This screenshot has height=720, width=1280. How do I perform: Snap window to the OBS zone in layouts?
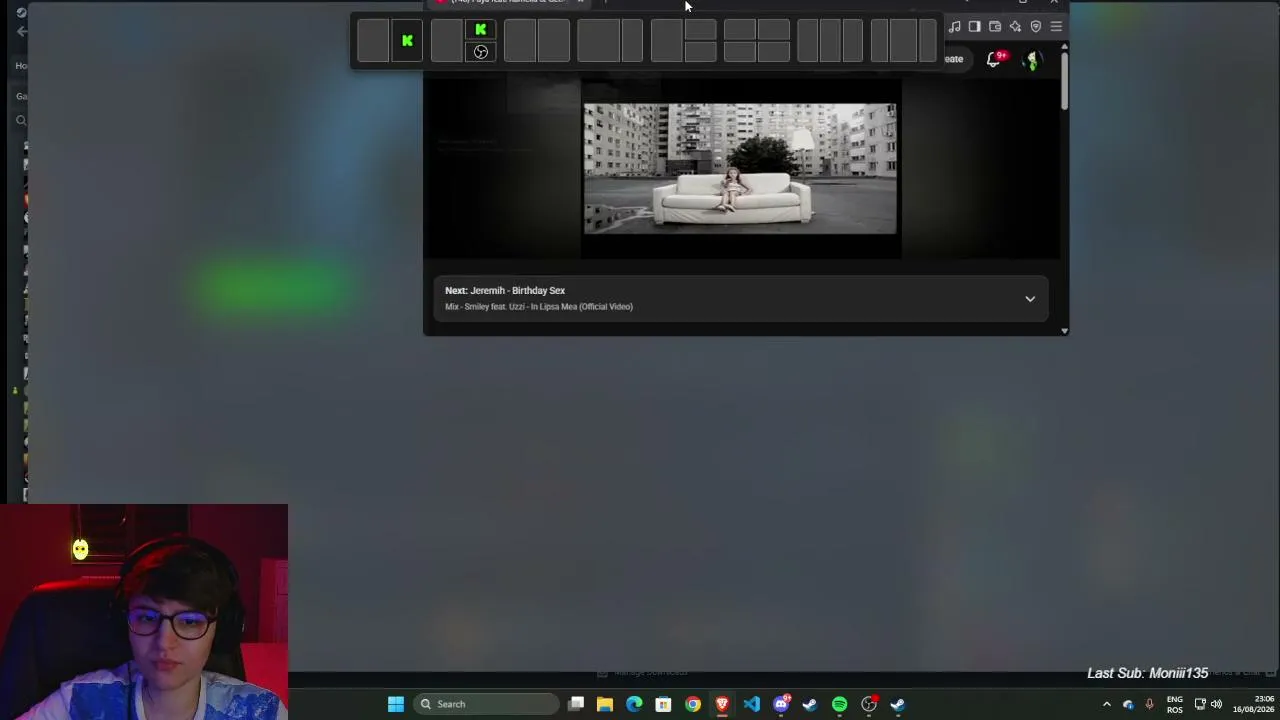point(481,52)
